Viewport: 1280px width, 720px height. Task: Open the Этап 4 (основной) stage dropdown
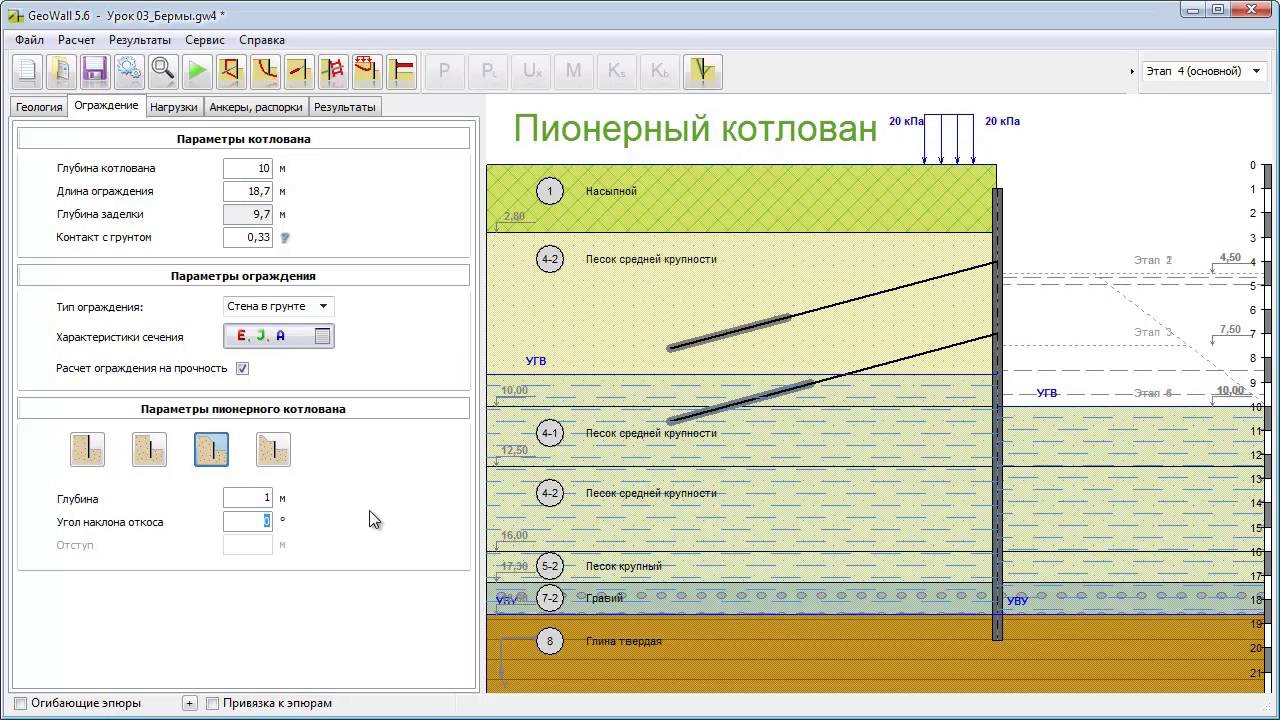coord(1203,71)
